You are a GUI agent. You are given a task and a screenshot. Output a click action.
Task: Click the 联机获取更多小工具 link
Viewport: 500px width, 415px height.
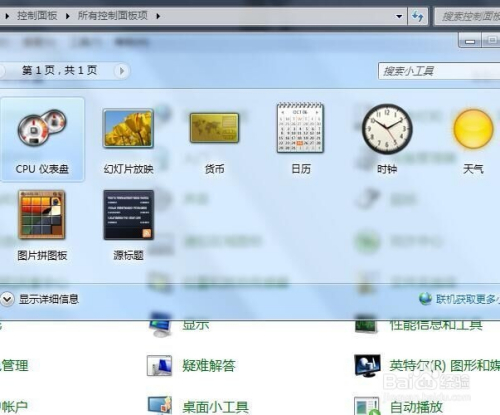point(467,299)
